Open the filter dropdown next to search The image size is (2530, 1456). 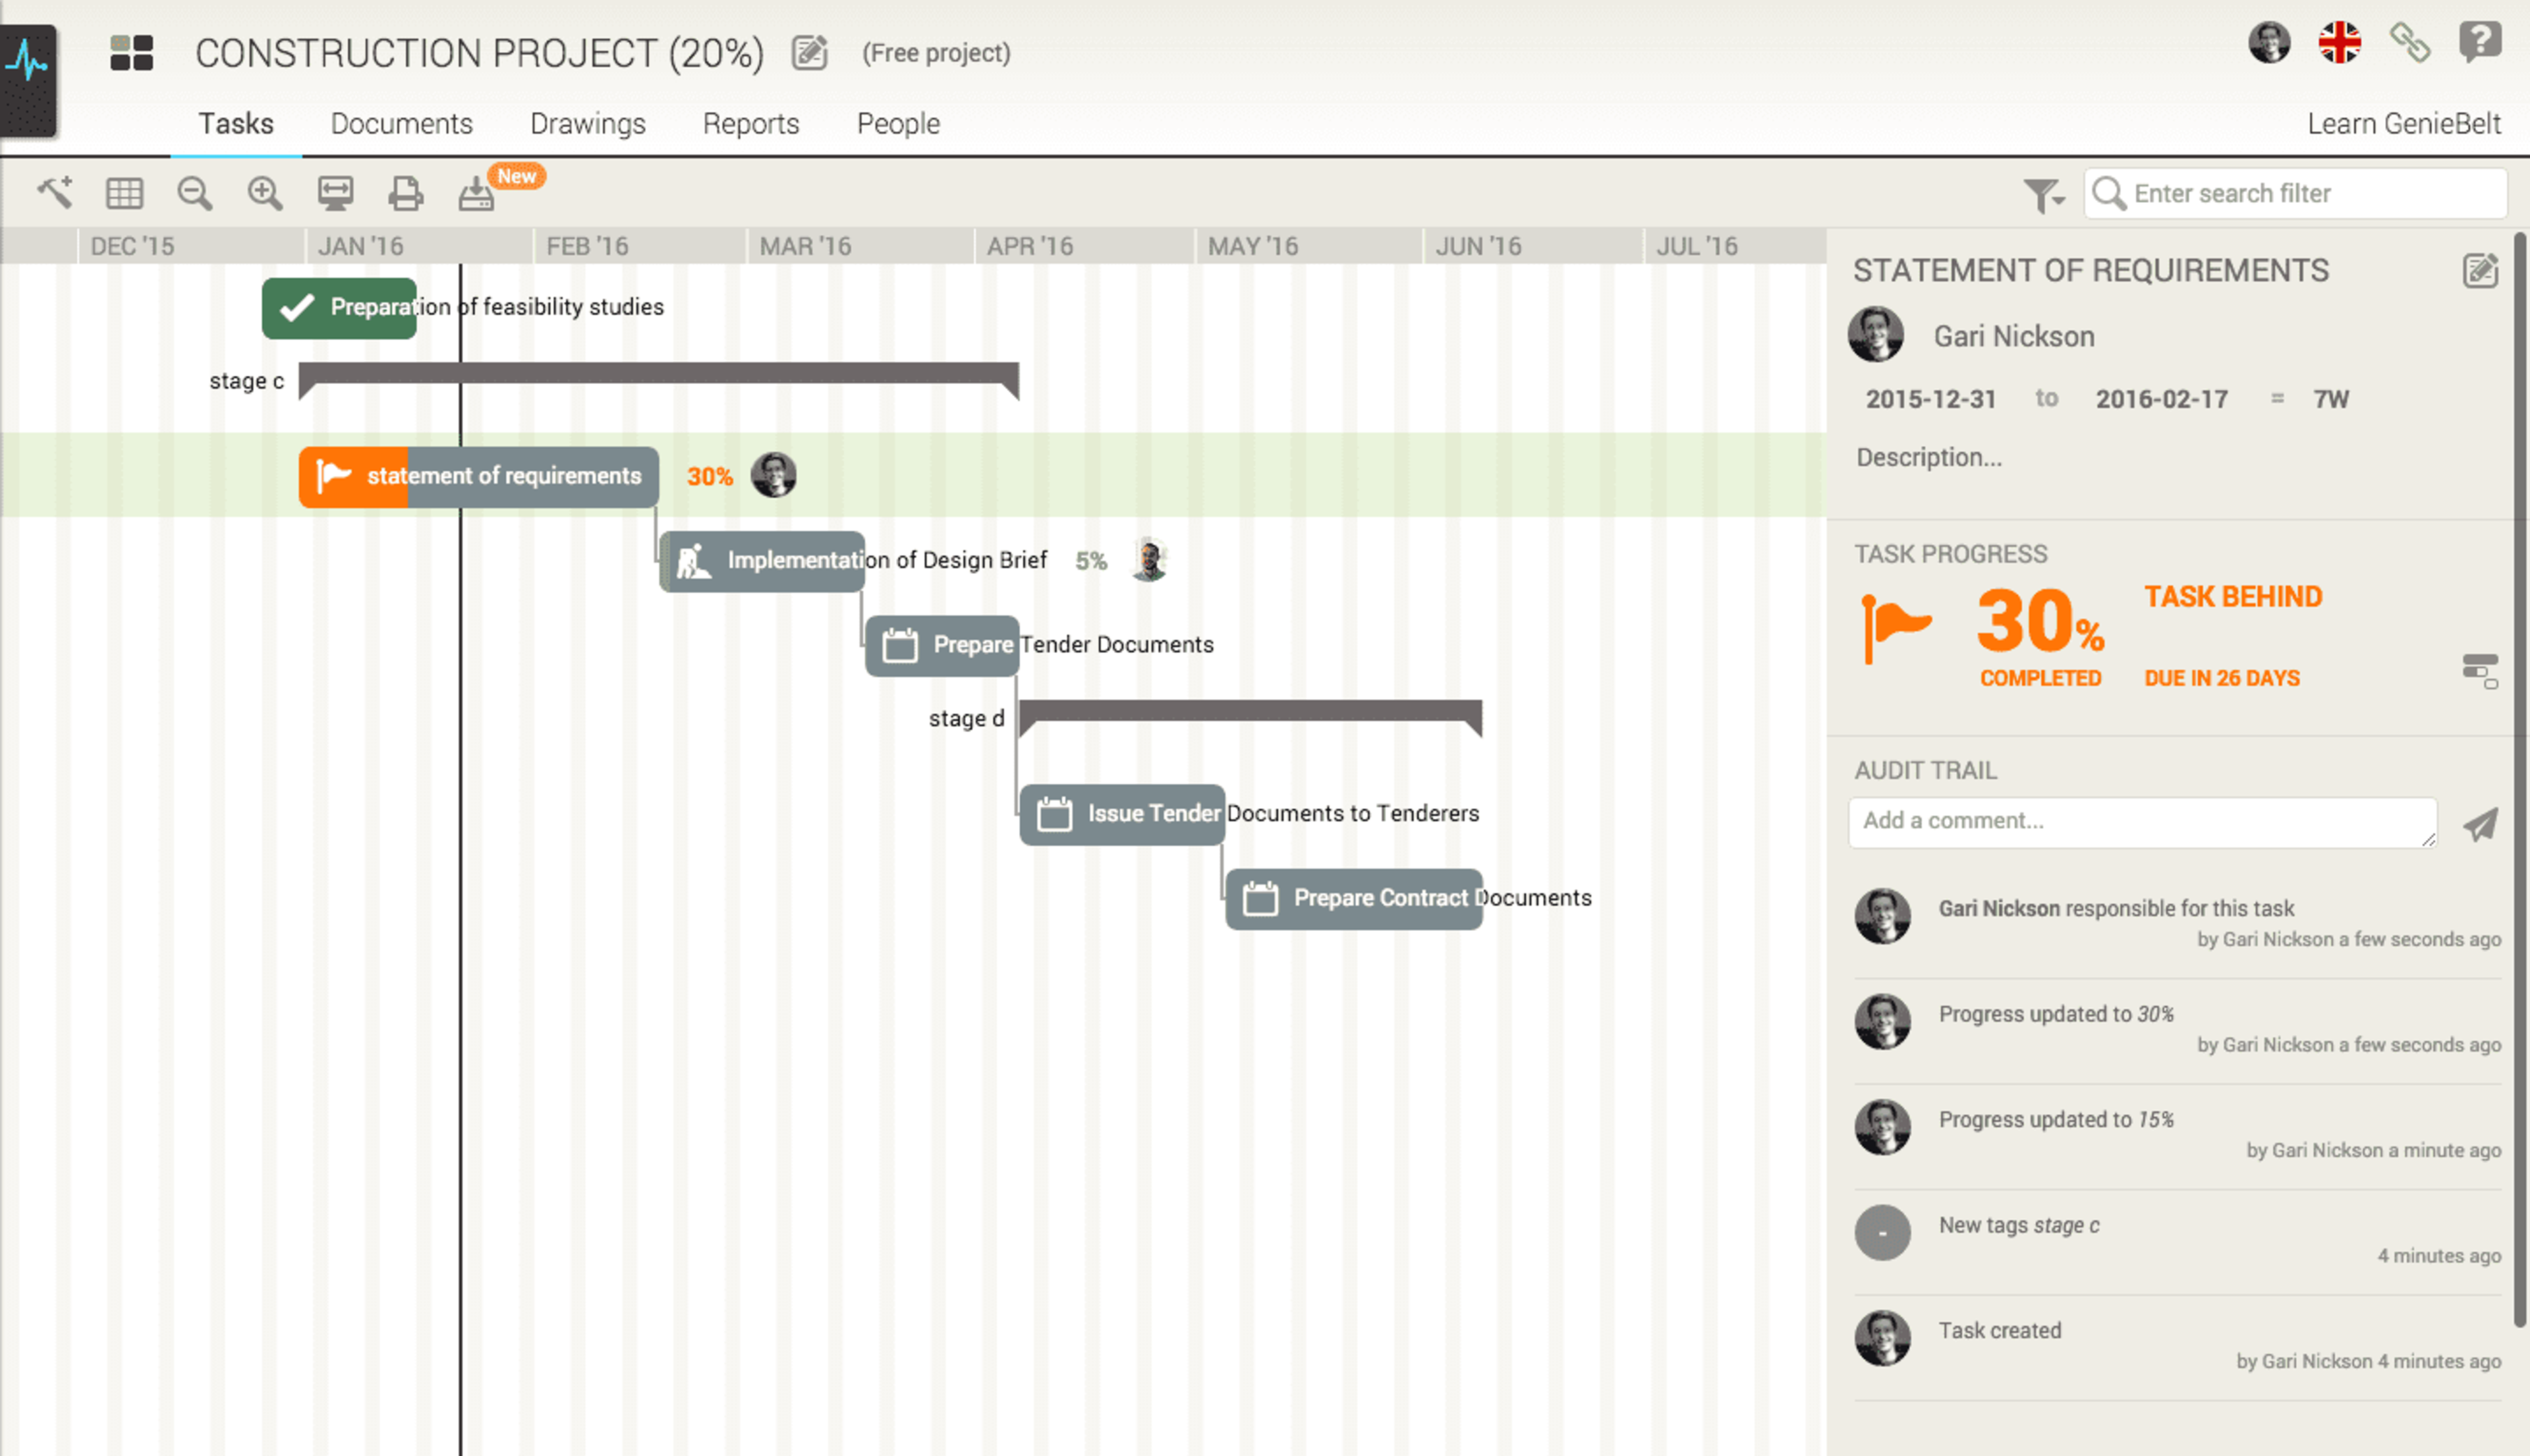tap(2044, 195)
